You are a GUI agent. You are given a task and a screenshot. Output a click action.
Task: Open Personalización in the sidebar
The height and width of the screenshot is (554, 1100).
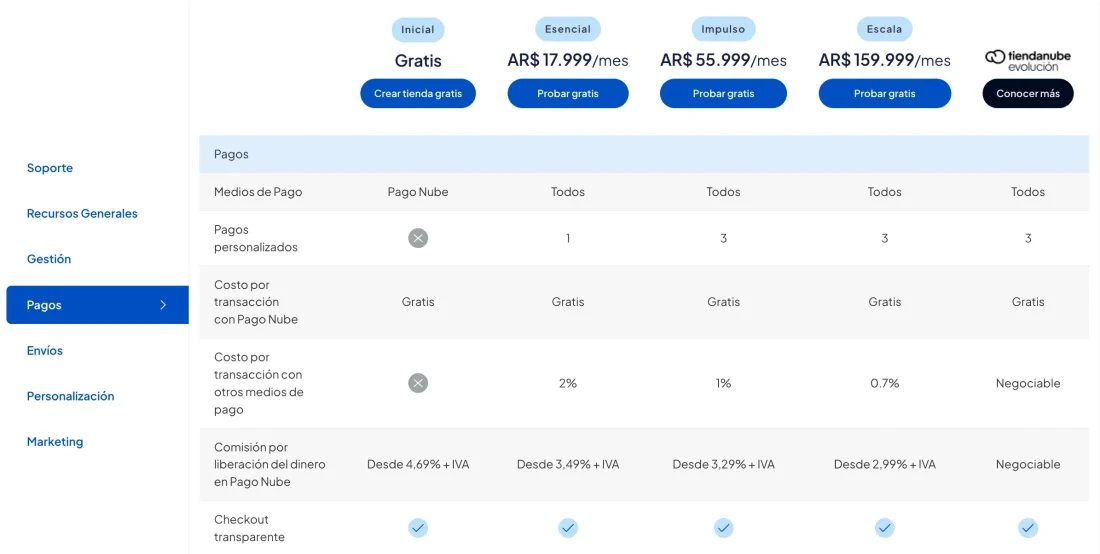(x=70, y=396)
